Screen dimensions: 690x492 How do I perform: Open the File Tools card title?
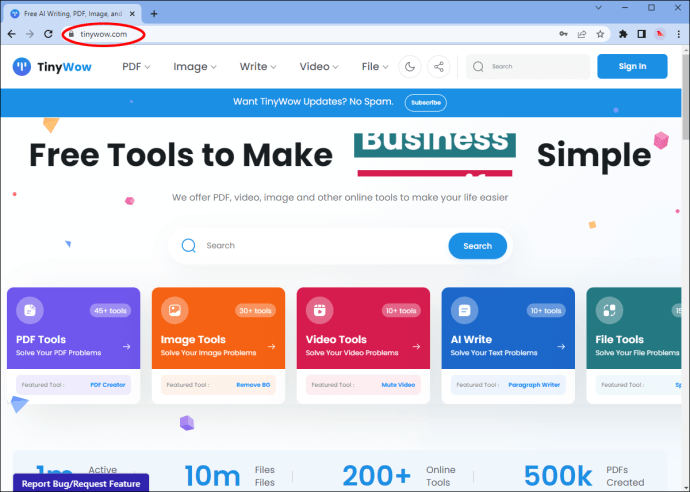pyautogui.click(x=620, y=339)
